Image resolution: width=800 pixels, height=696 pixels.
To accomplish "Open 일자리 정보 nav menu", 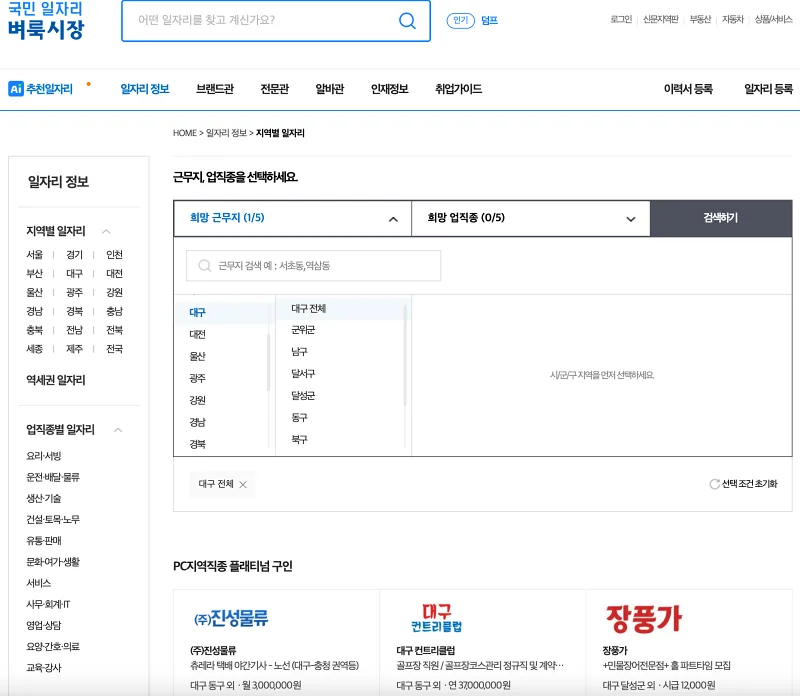I will click(145, 89).
